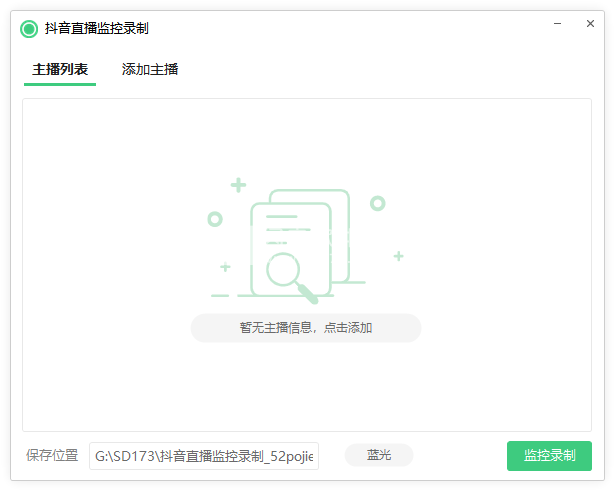Minimize the 抖音直播监控录制 window
Viewport: 615px width, 491px height.
point(557,24)
